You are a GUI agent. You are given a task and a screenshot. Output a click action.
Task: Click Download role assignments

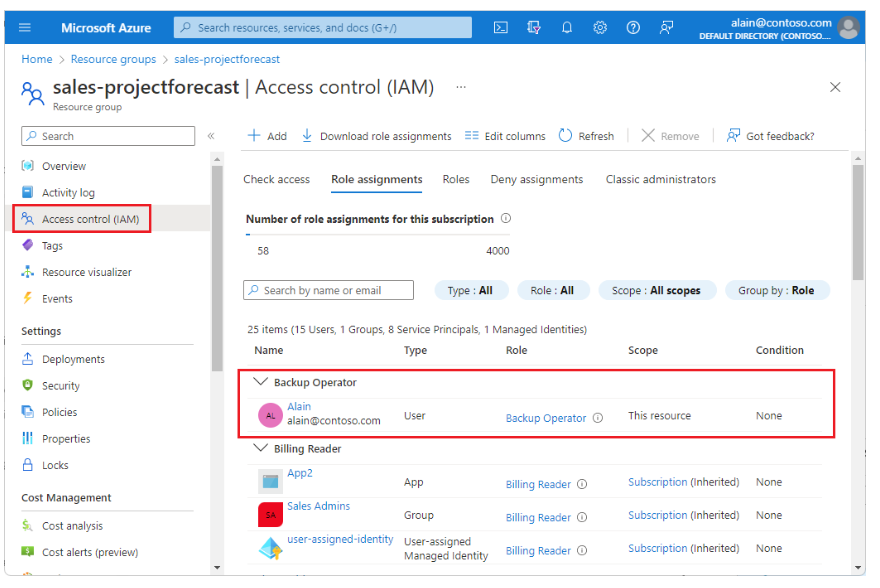coord(376,136)
